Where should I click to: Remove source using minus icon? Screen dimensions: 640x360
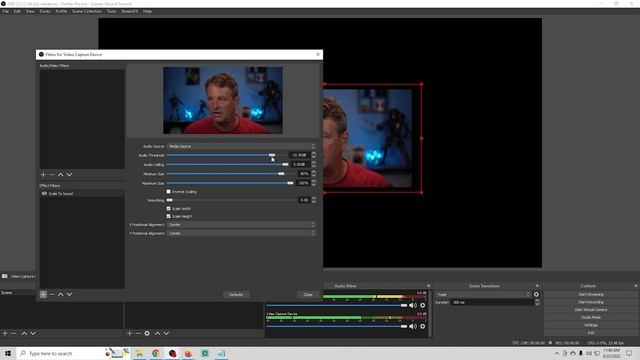click(138, 333)
